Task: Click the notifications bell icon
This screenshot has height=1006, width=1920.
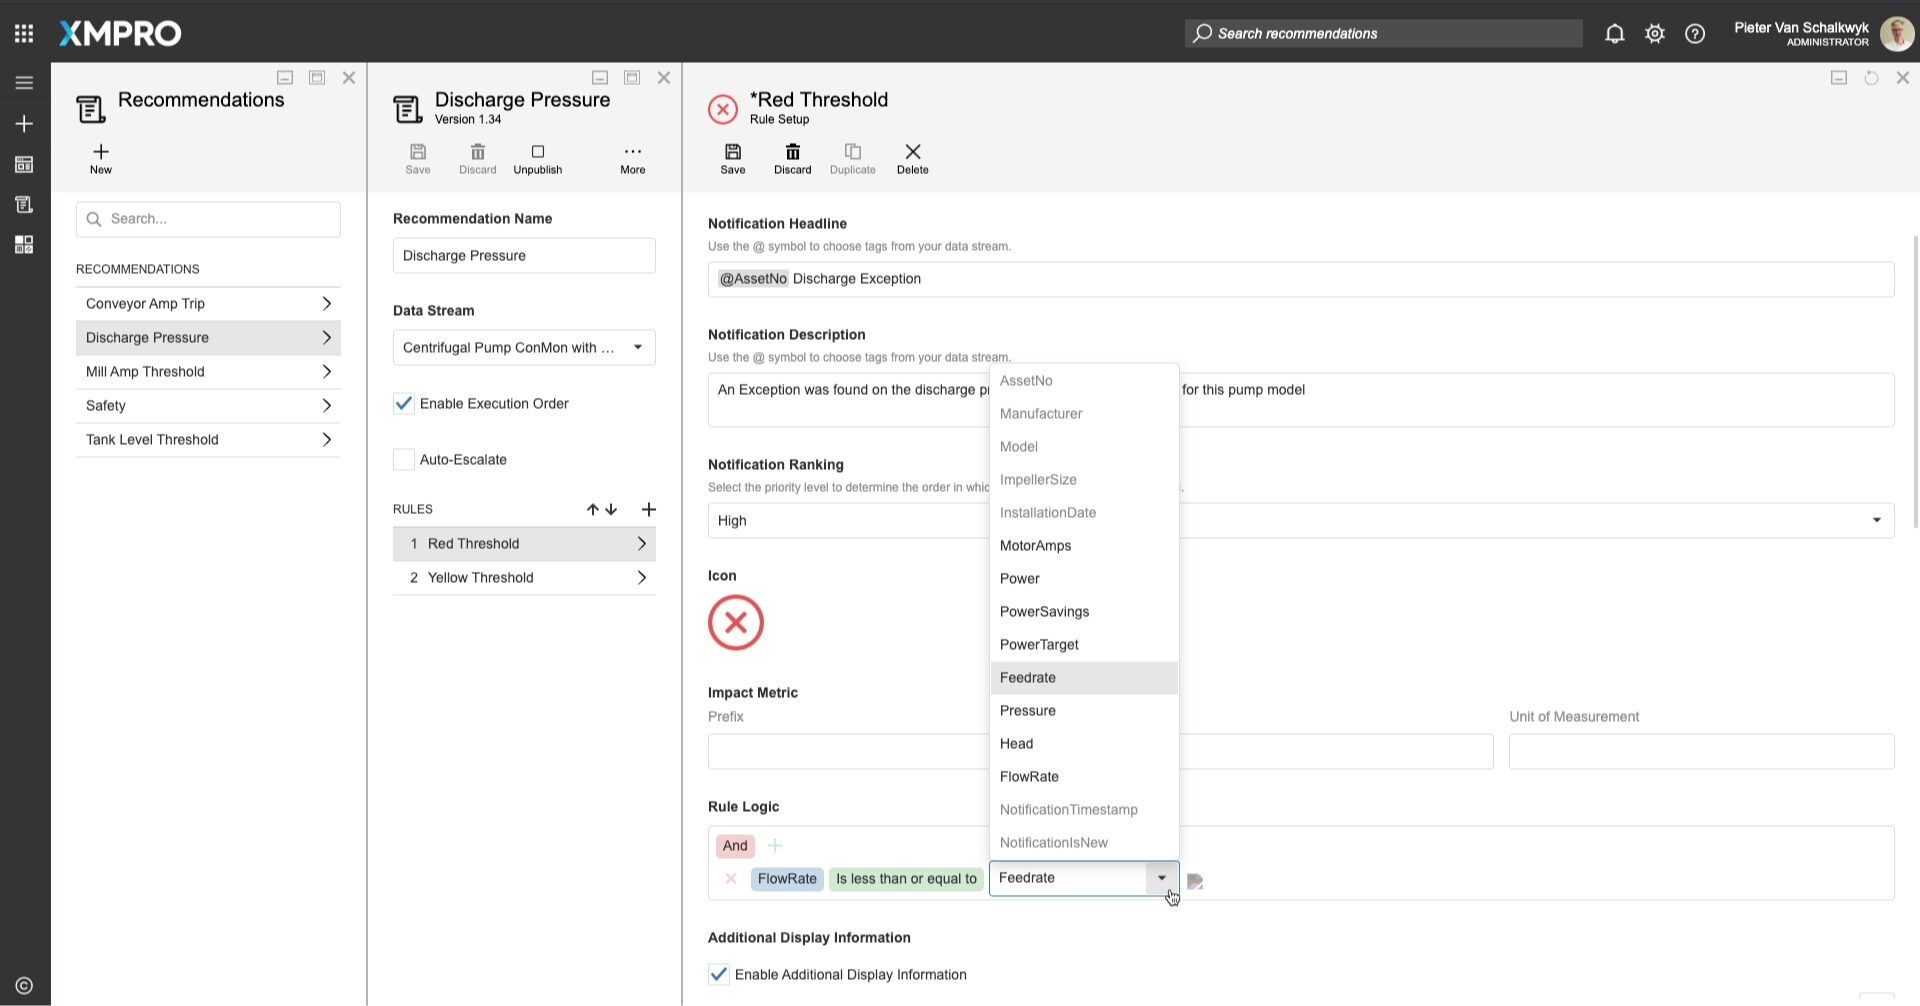Action: coord(1614,33)
